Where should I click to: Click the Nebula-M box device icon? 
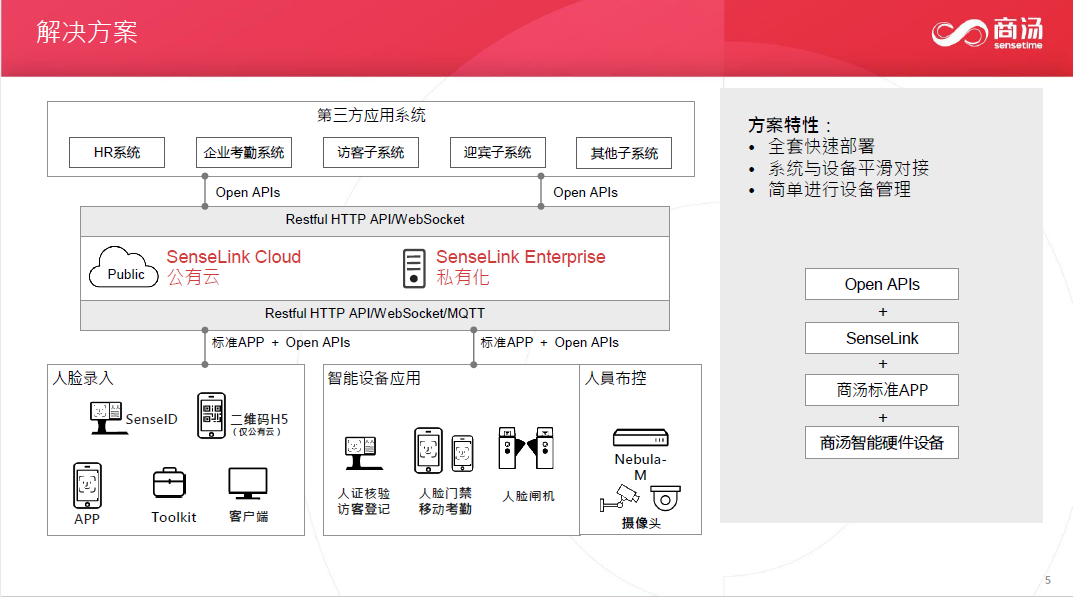[641, 437]
